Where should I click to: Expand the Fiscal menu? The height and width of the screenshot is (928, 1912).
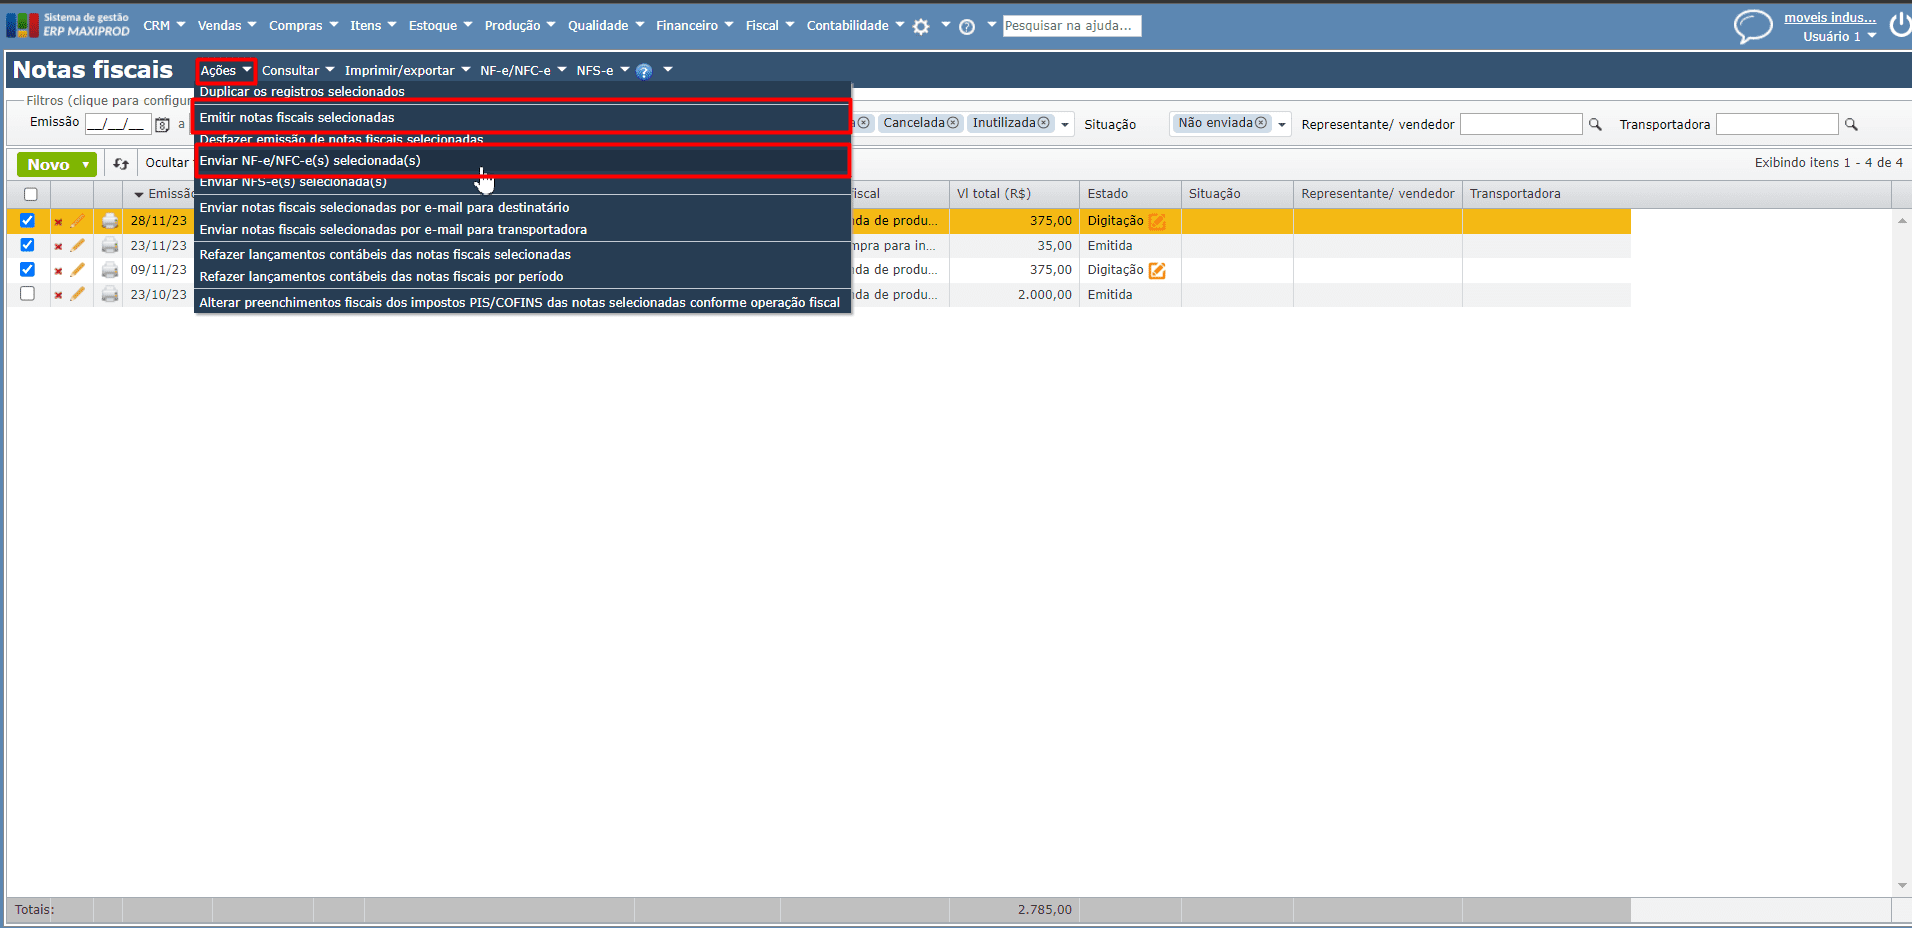pyautogui.click(x=770, y=25)
